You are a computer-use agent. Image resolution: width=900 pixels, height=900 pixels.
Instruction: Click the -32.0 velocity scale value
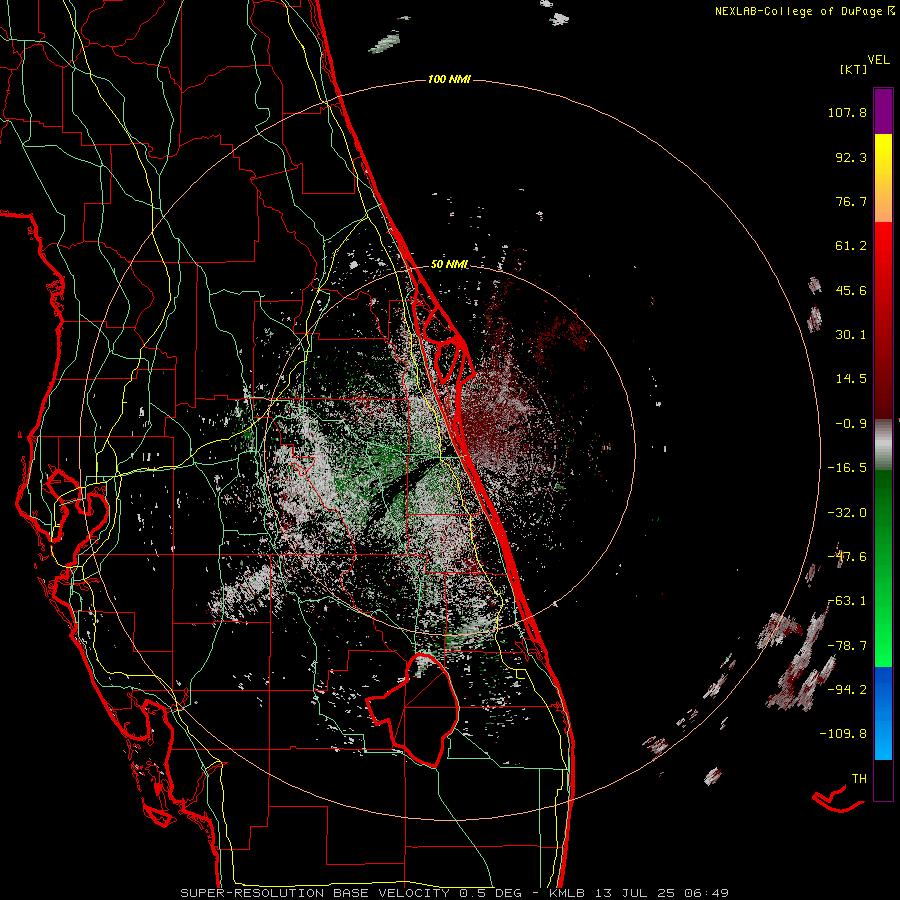tap(847, 513)
